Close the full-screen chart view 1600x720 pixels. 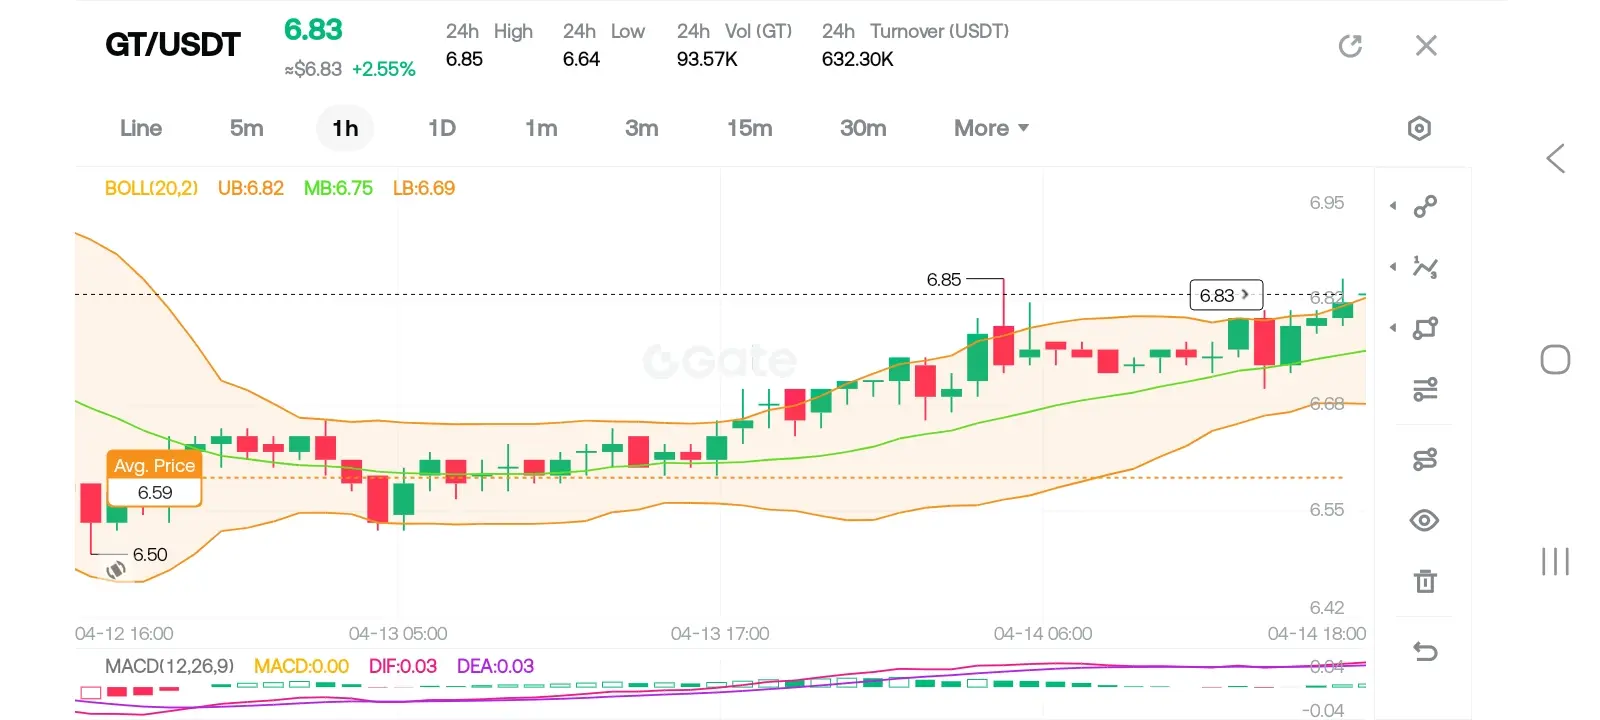point(1426,46)
